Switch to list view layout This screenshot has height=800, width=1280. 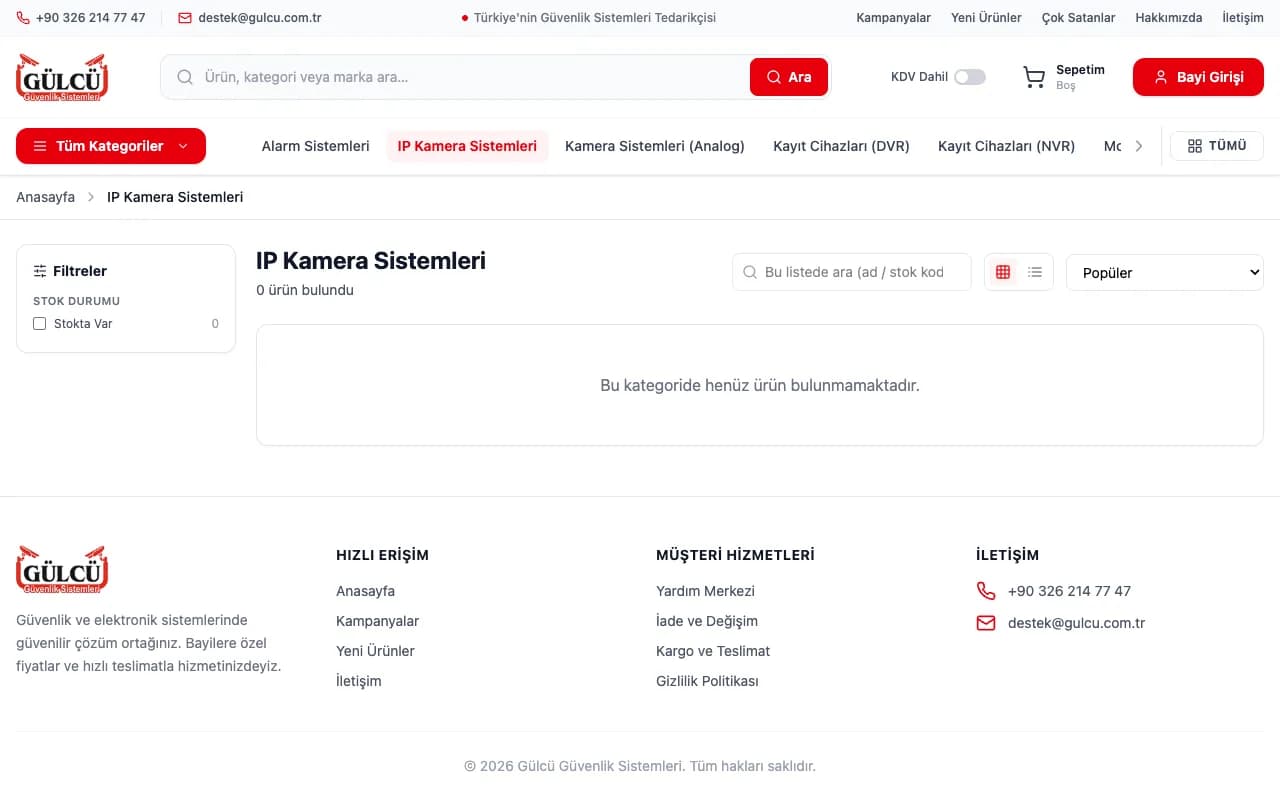pos(1035,272)
